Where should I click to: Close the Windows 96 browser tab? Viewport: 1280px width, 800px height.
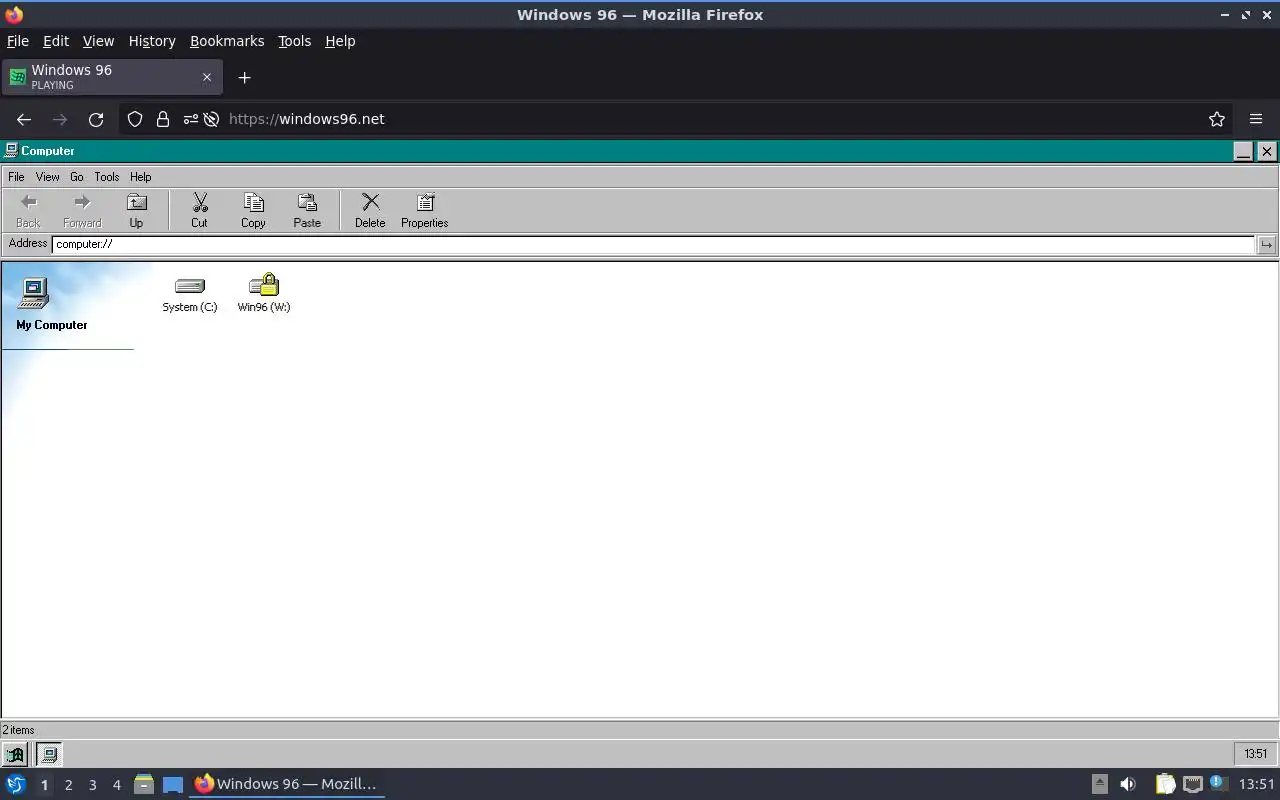tap(207, 77)
